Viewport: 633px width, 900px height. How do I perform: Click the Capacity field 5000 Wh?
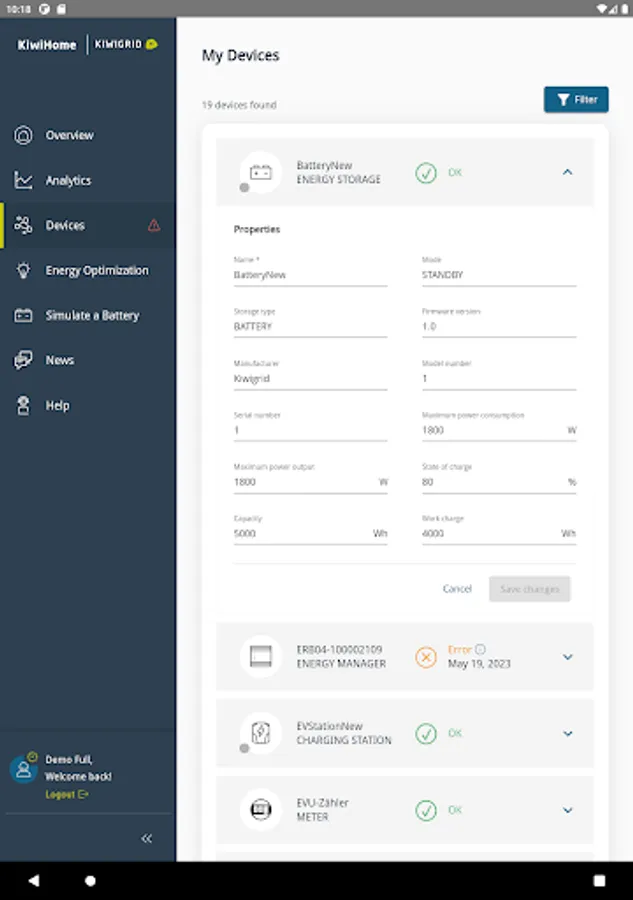pos(310,529)
